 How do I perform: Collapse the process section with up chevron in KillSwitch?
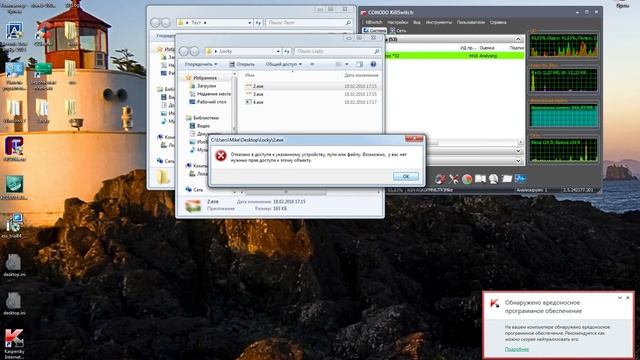point(518,39)
